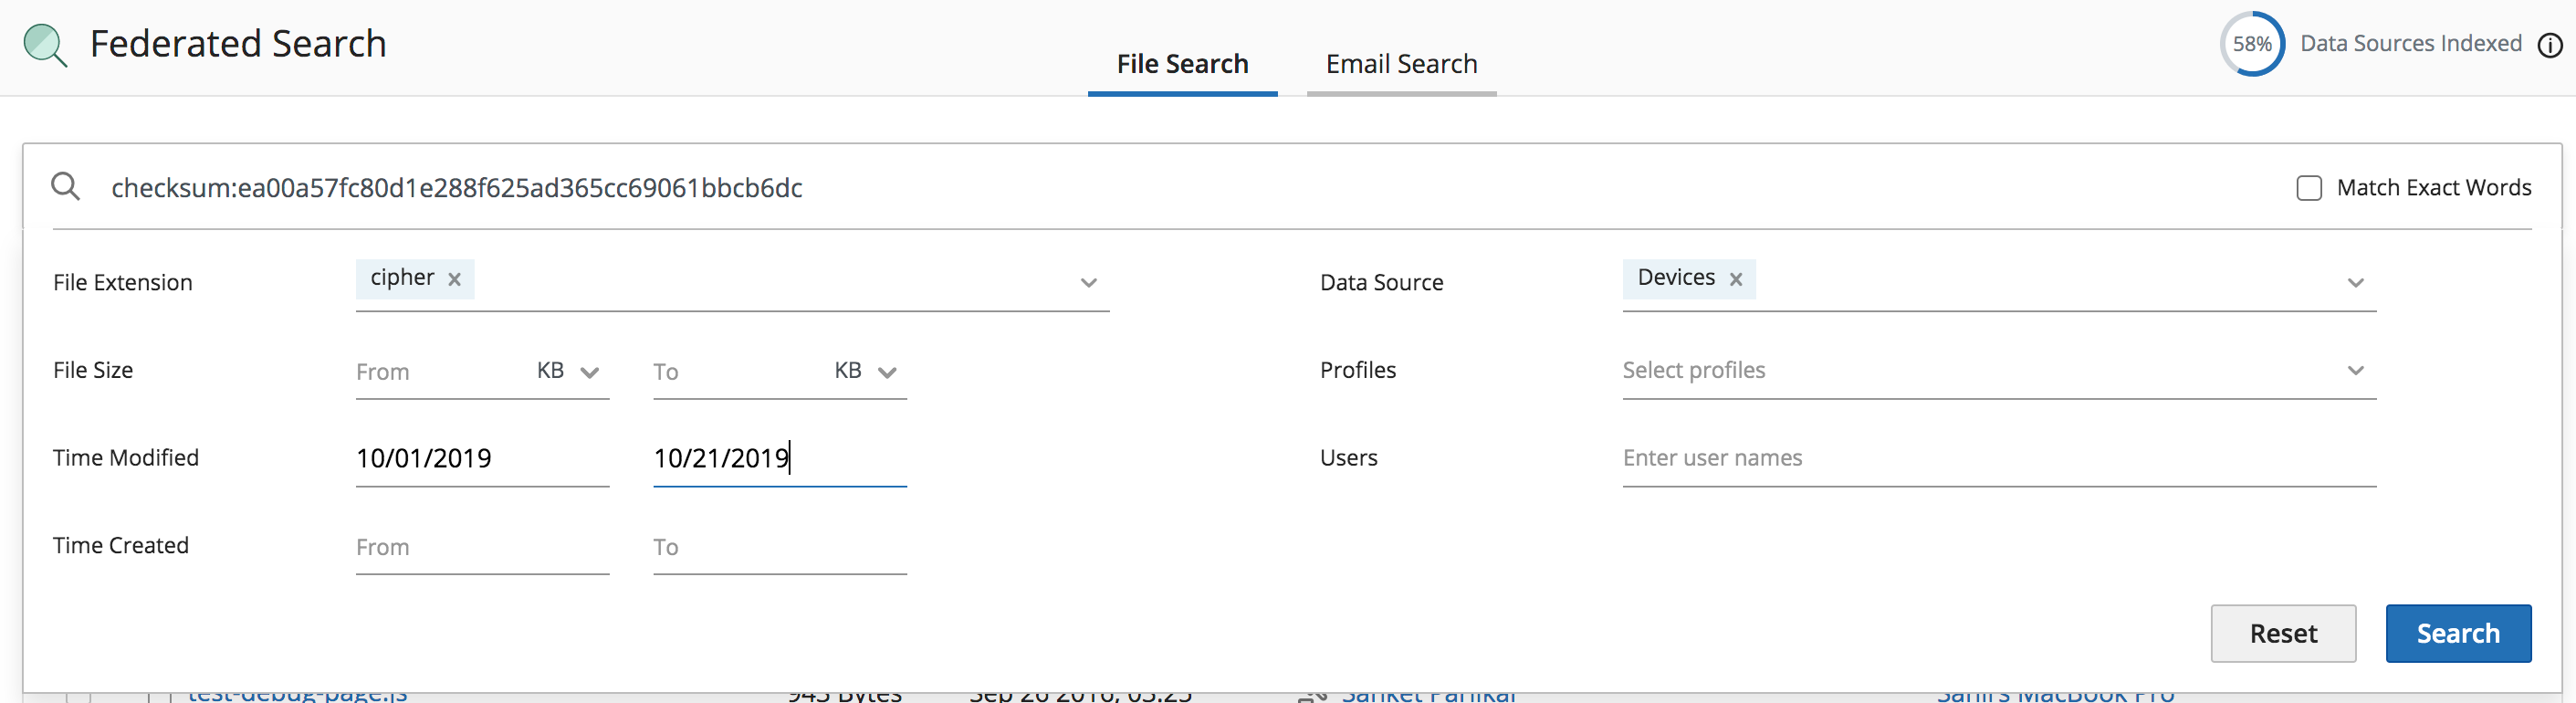Click the Users name input field
Screen dimensions: 2576x703
pos(1998,458)
